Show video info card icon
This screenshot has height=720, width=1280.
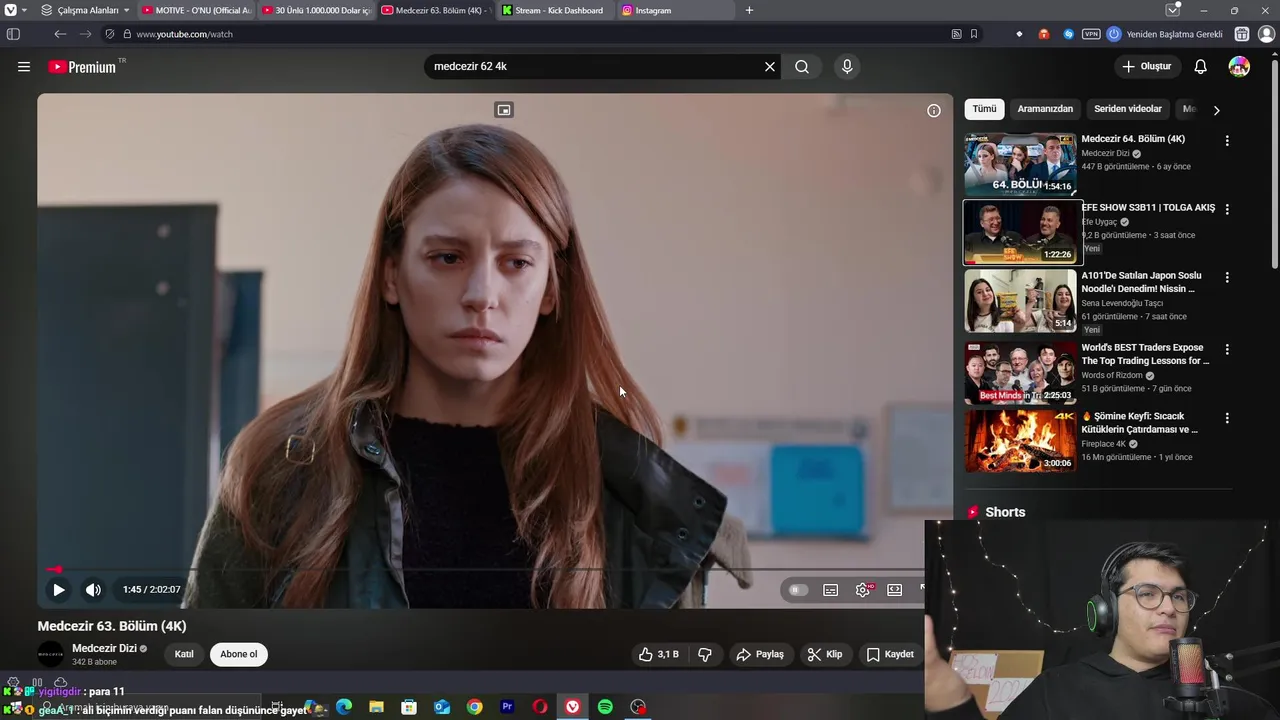pyautogui.click(x=934, y=111)
